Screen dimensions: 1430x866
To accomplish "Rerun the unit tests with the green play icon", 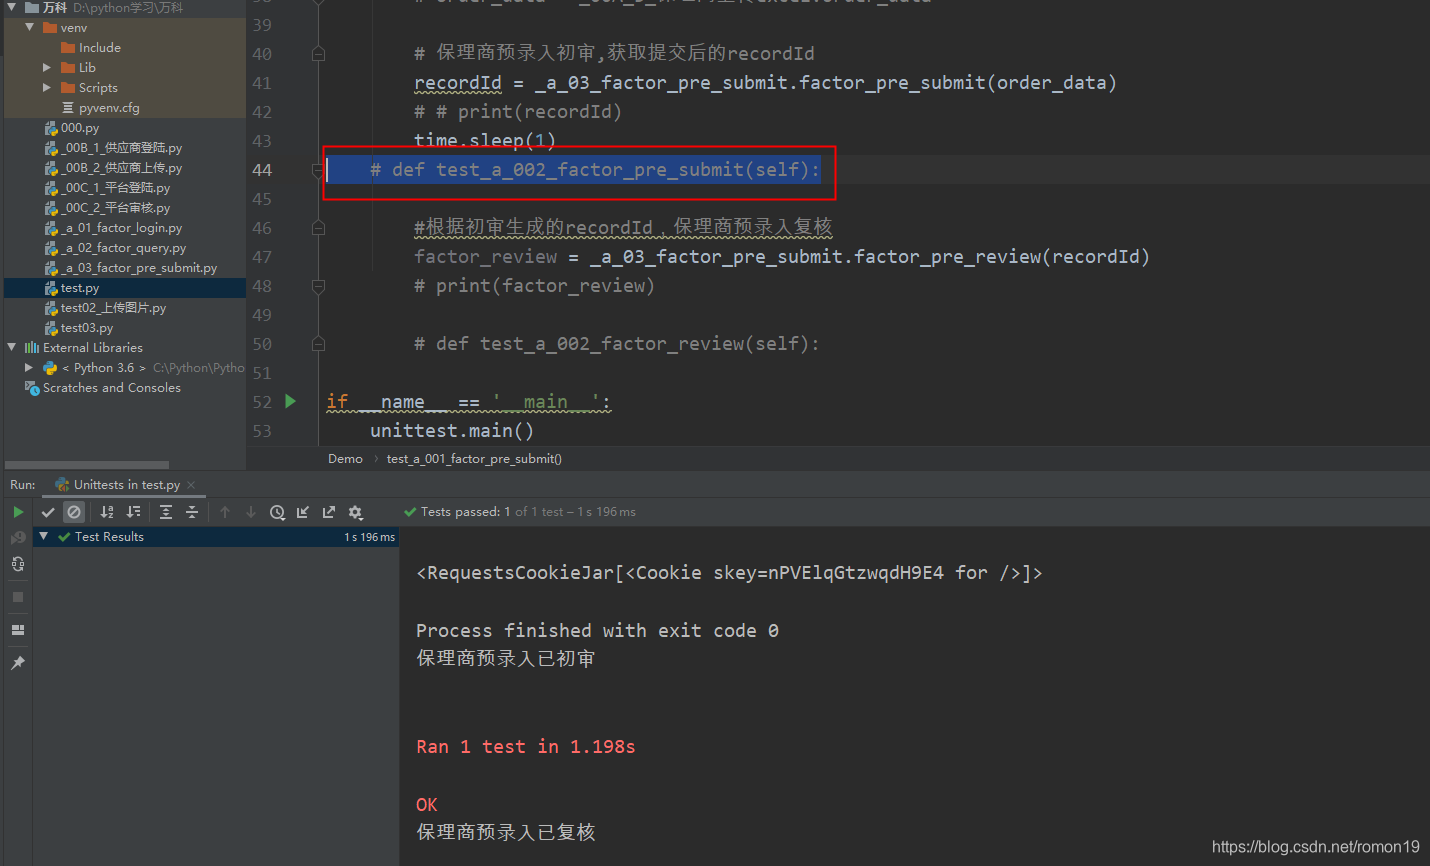I will (x=18, y=511).
